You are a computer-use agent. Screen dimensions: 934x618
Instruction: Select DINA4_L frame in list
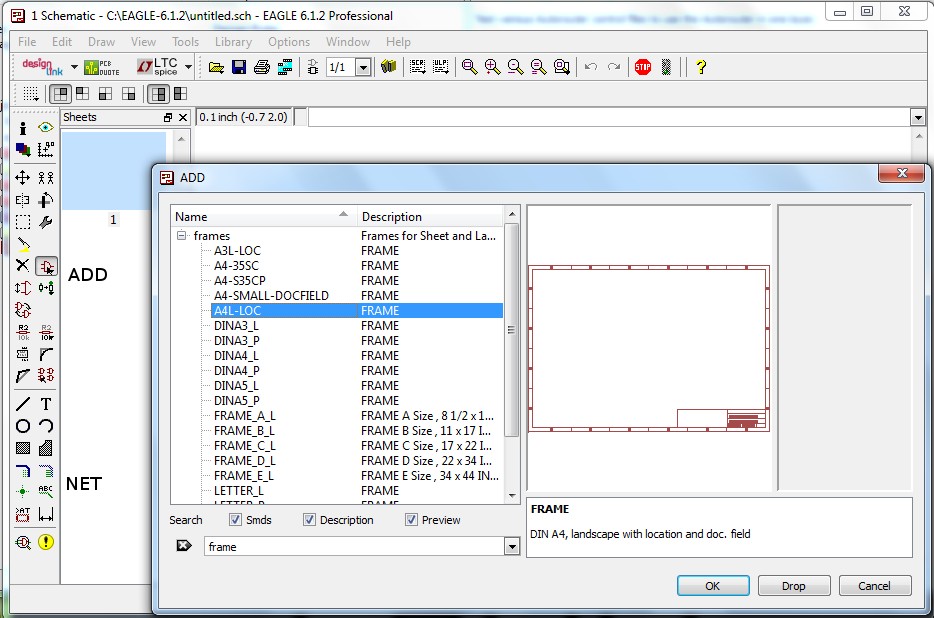pyautogui.click(x=236, y=355)
